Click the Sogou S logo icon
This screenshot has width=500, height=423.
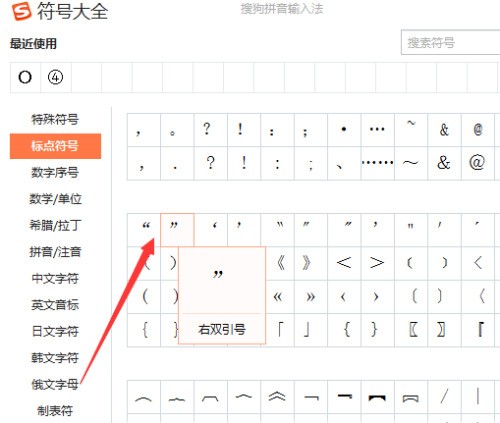click(21, 10)
